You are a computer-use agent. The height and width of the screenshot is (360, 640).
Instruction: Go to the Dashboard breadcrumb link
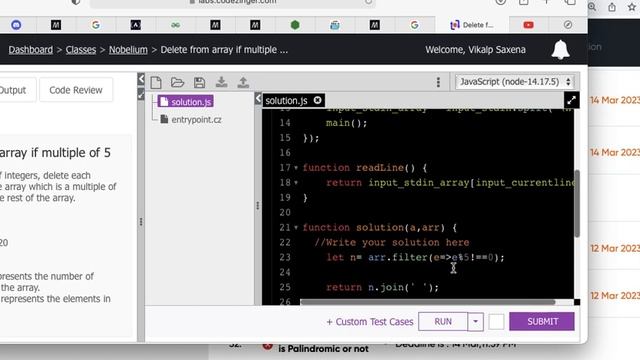(x=31, y=50)
